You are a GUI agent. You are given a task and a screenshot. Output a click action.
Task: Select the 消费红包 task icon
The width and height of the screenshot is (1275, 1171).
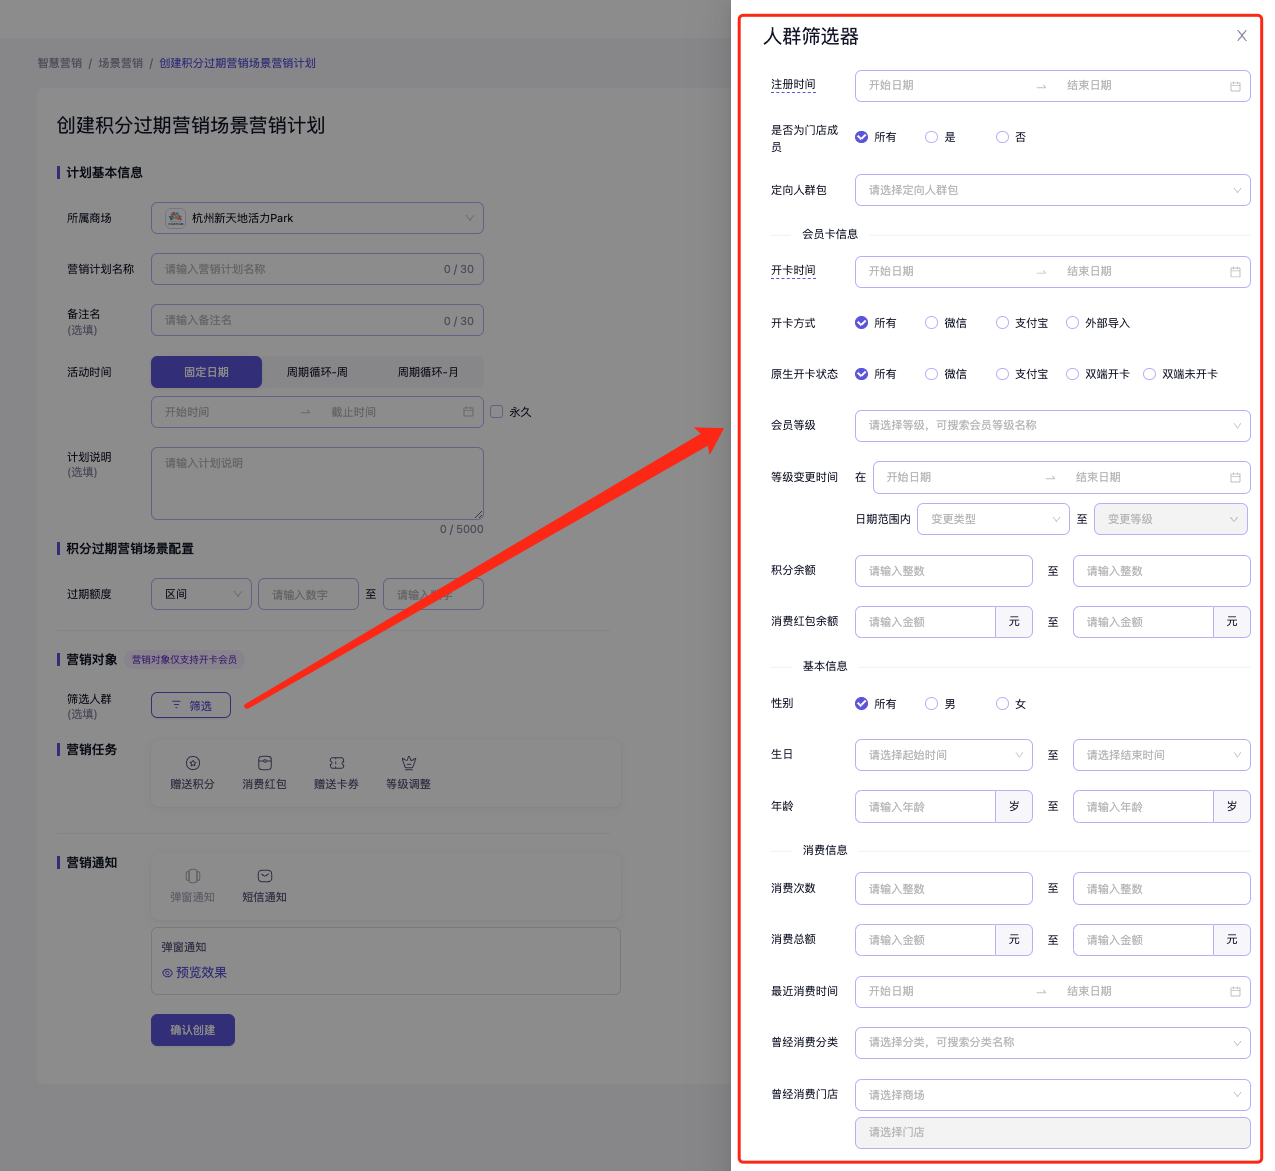(x=265, y=763)
